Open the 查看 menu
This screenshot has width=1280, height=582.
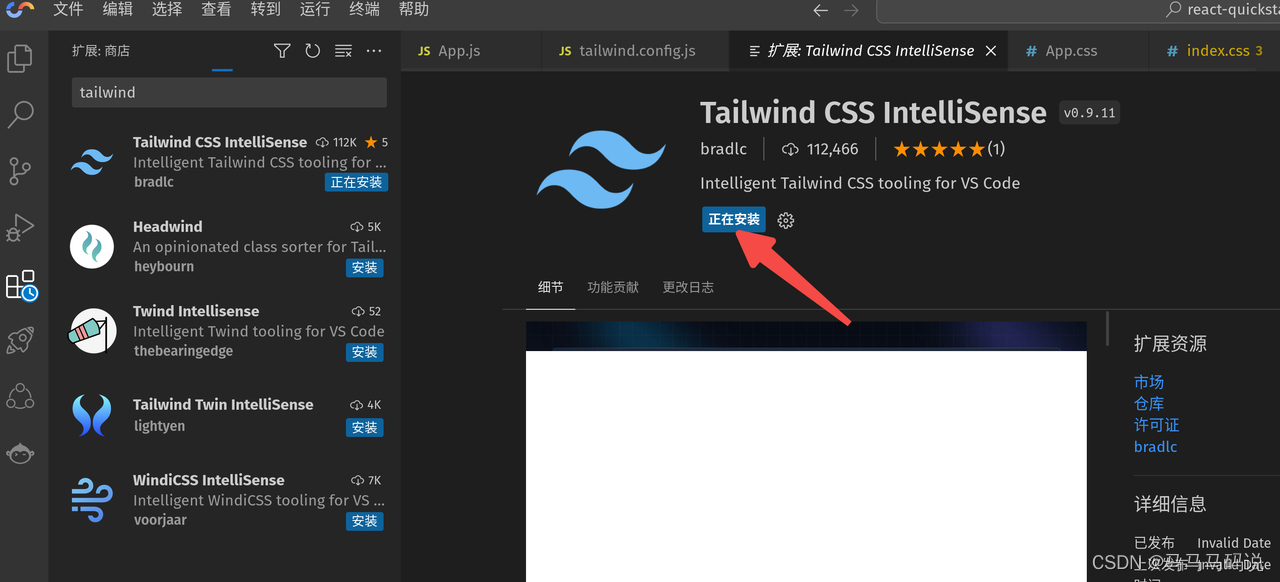pyautogui.click(x=216, y=9)
